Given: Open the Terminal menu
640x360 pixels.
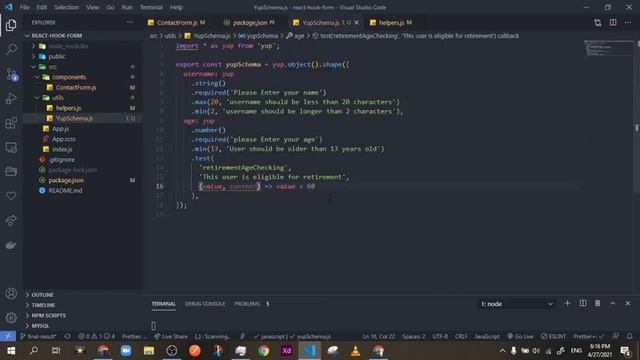Looking at the screenshot, I should pyautogui.click(x=151, y=7).
